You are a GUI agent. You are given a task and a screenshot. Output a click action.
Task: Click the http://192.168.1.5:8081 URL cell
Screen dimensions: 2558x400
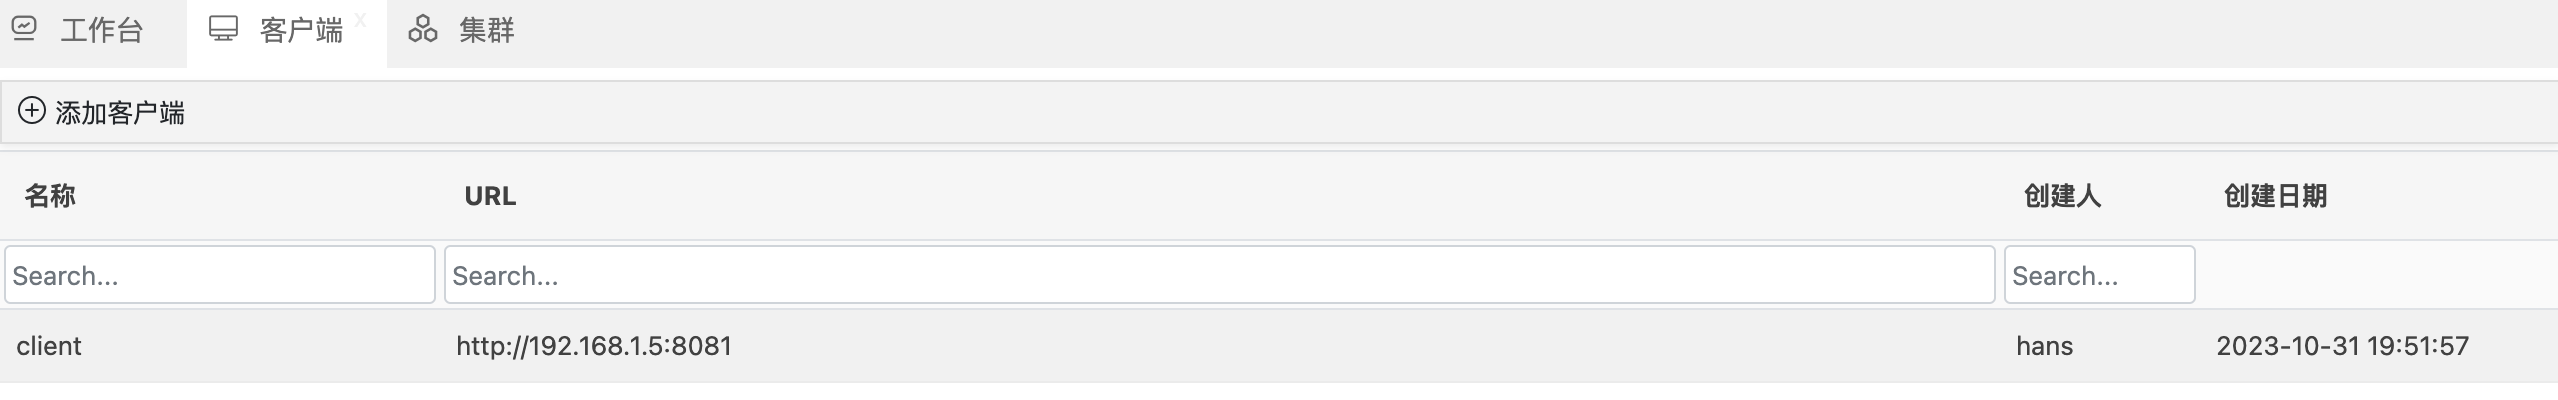tap(594, 346)
